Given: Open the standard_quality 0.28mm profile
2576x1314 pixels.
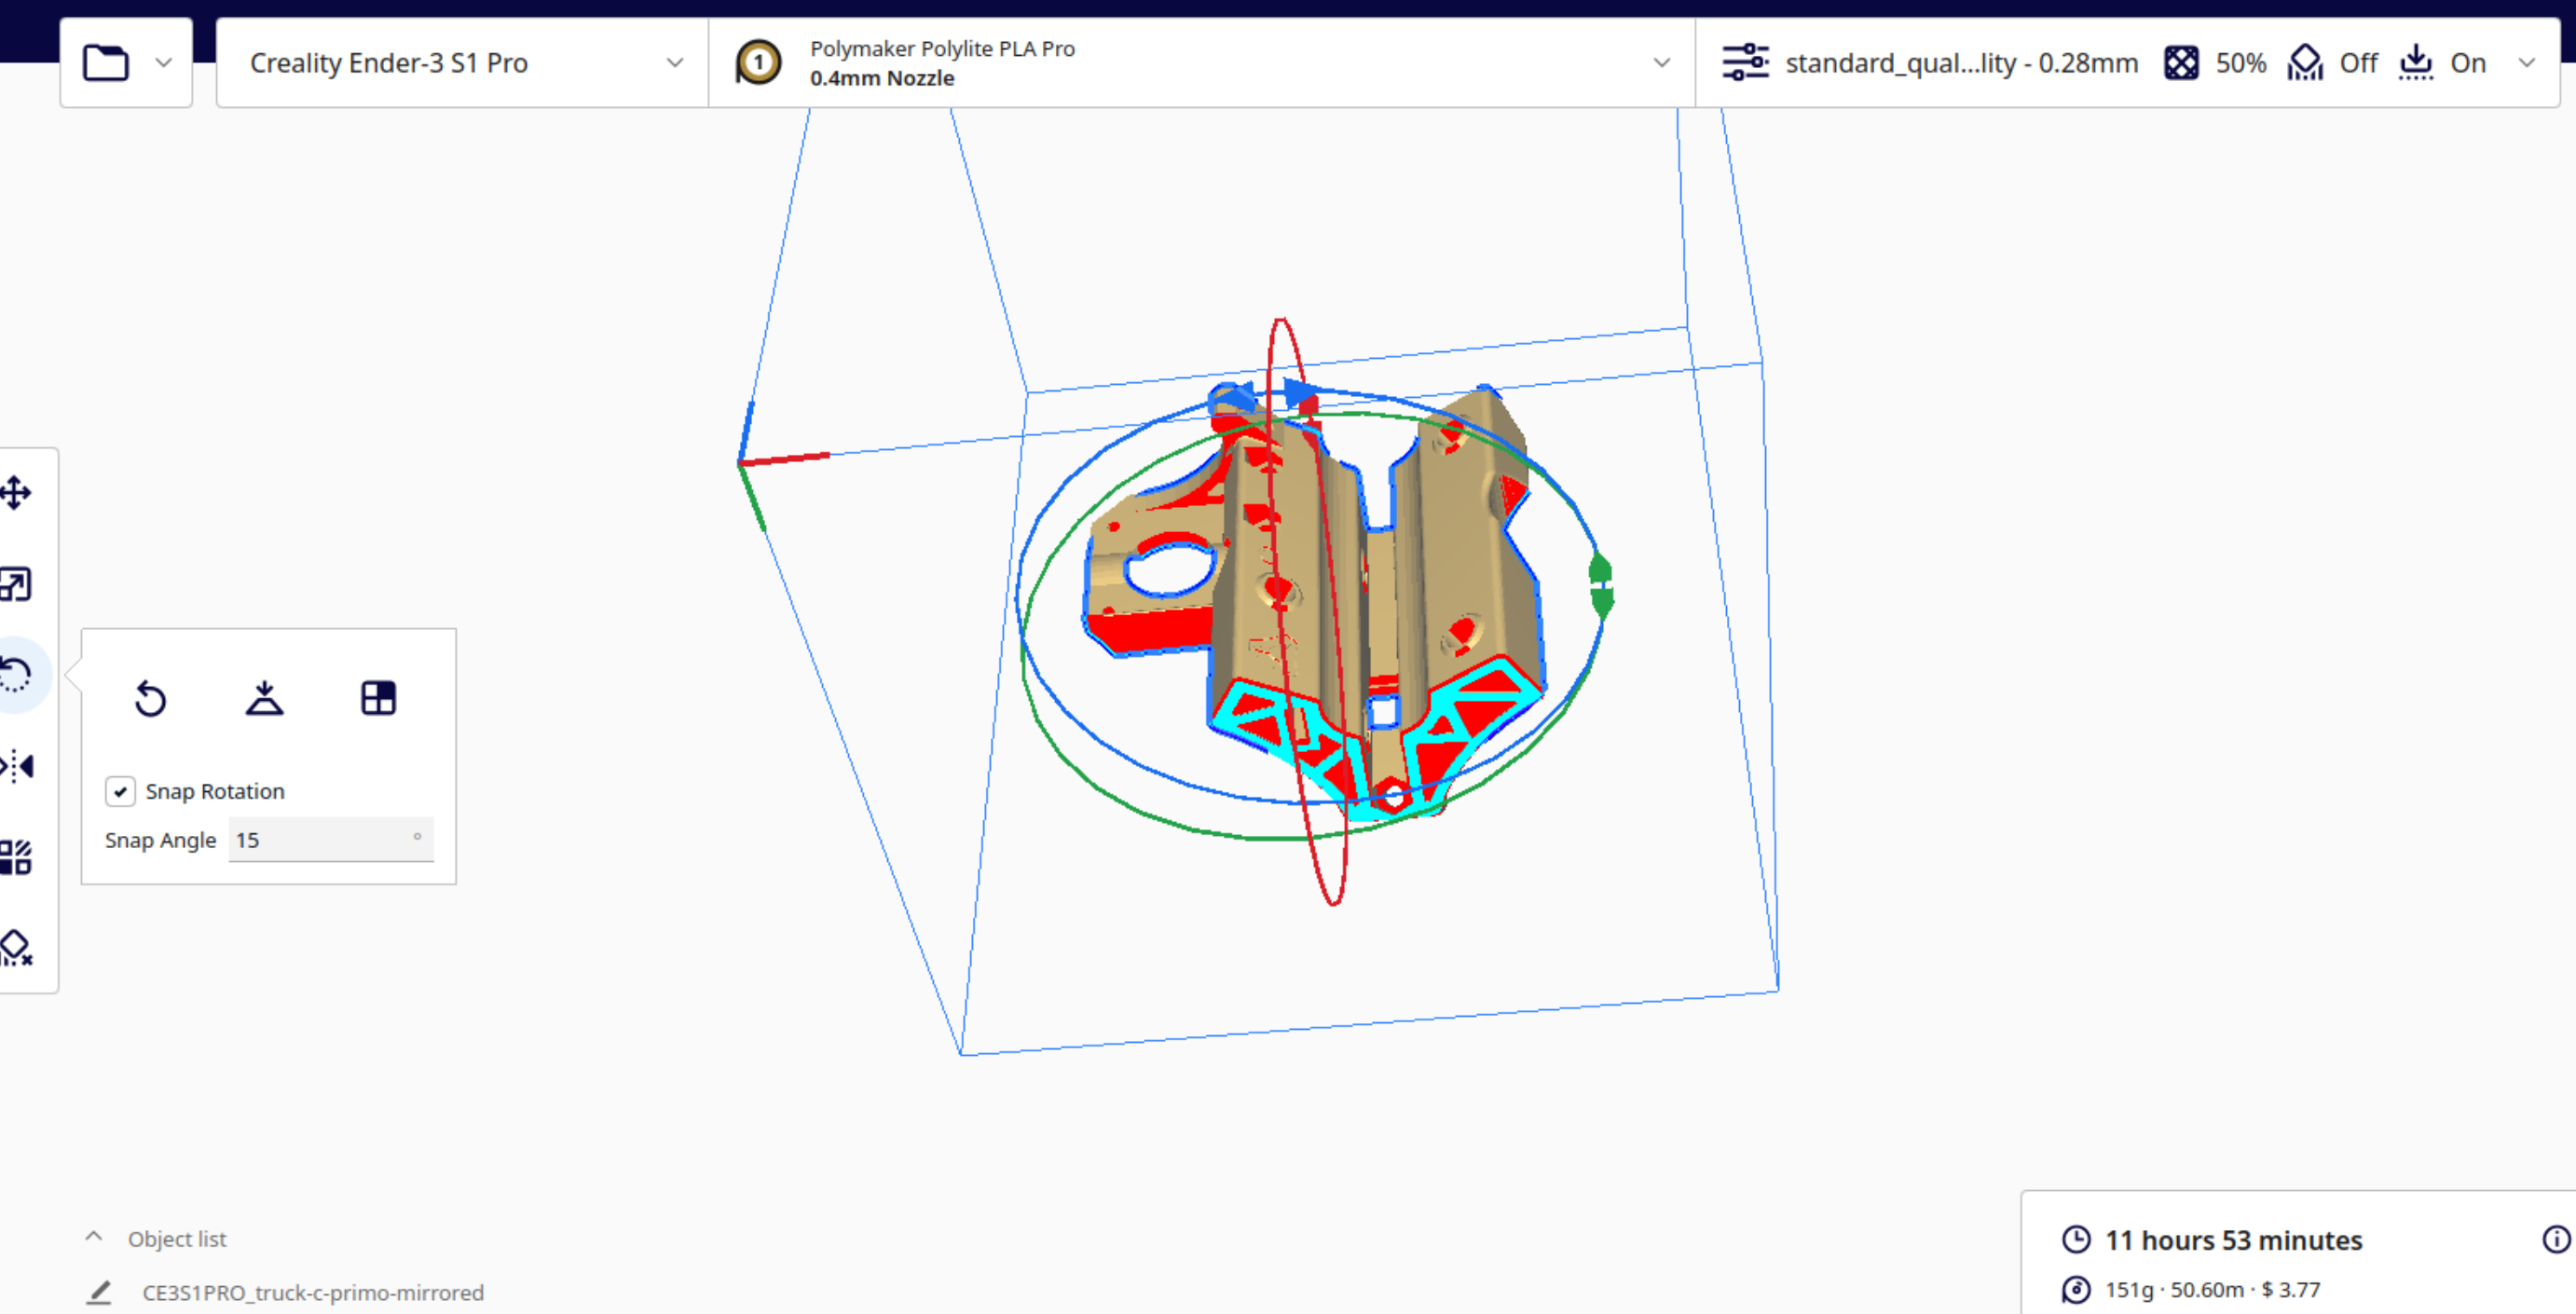Looking at the screenshot, I should coord(1961,63).
